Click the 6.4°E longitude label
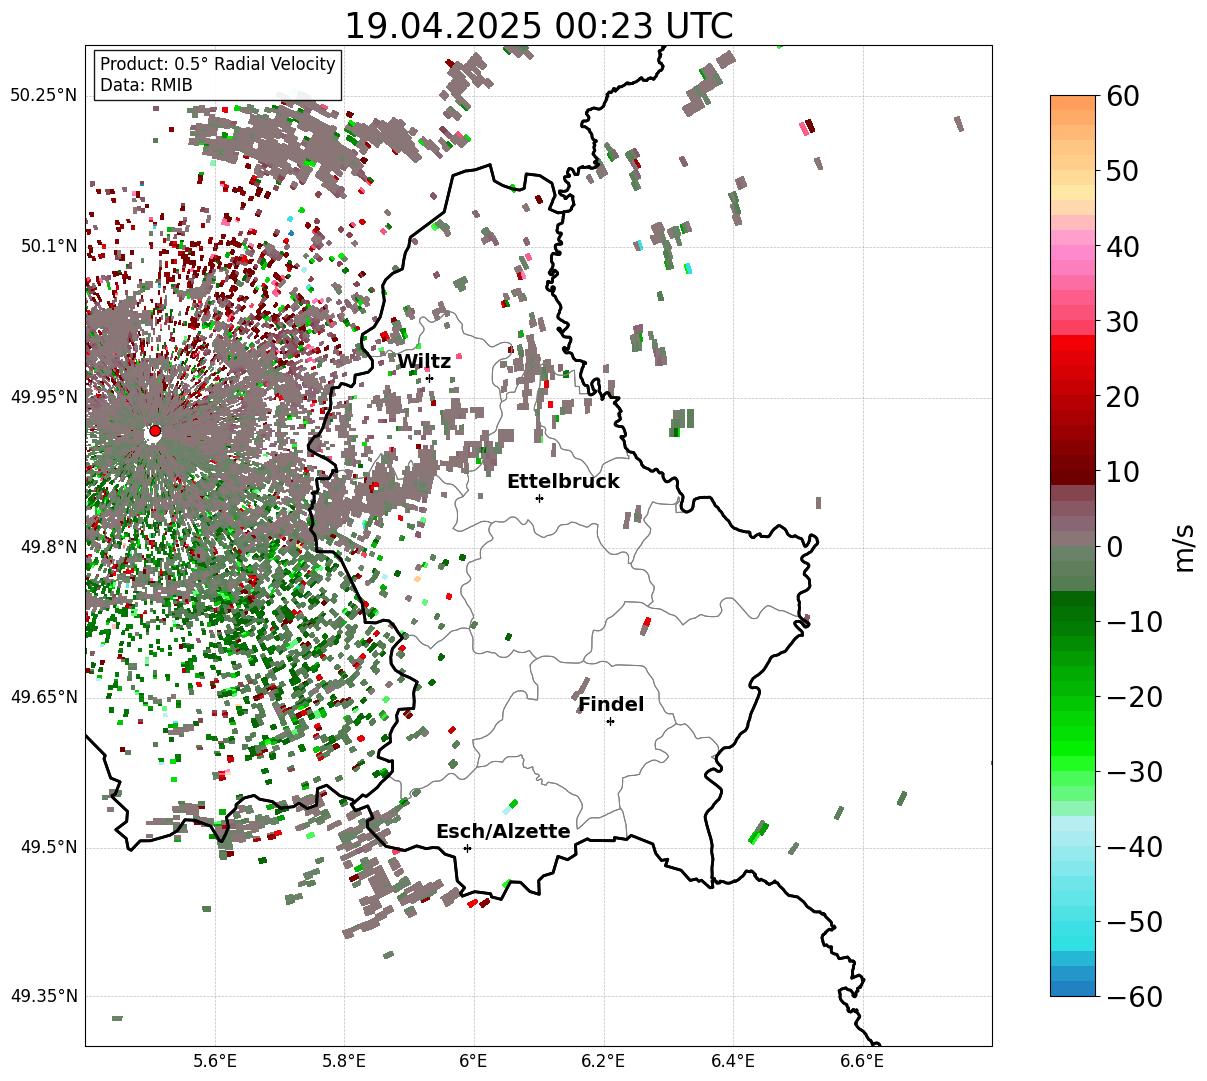 pyautogui.click(x=733, y=1060)
